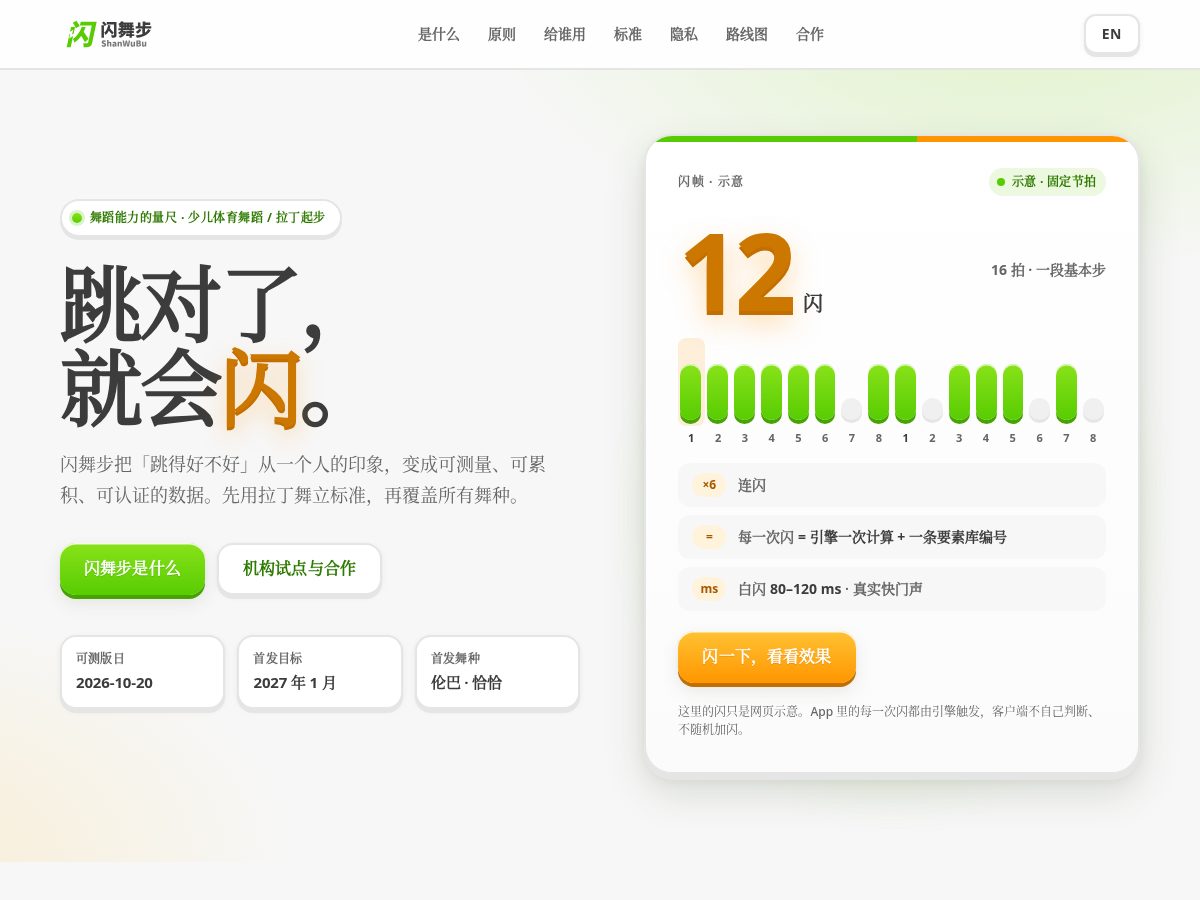Screen dimensions: 1200x900
Task: Click the 示意 · 固定节拍 status badge
Action: (1047, 182)
